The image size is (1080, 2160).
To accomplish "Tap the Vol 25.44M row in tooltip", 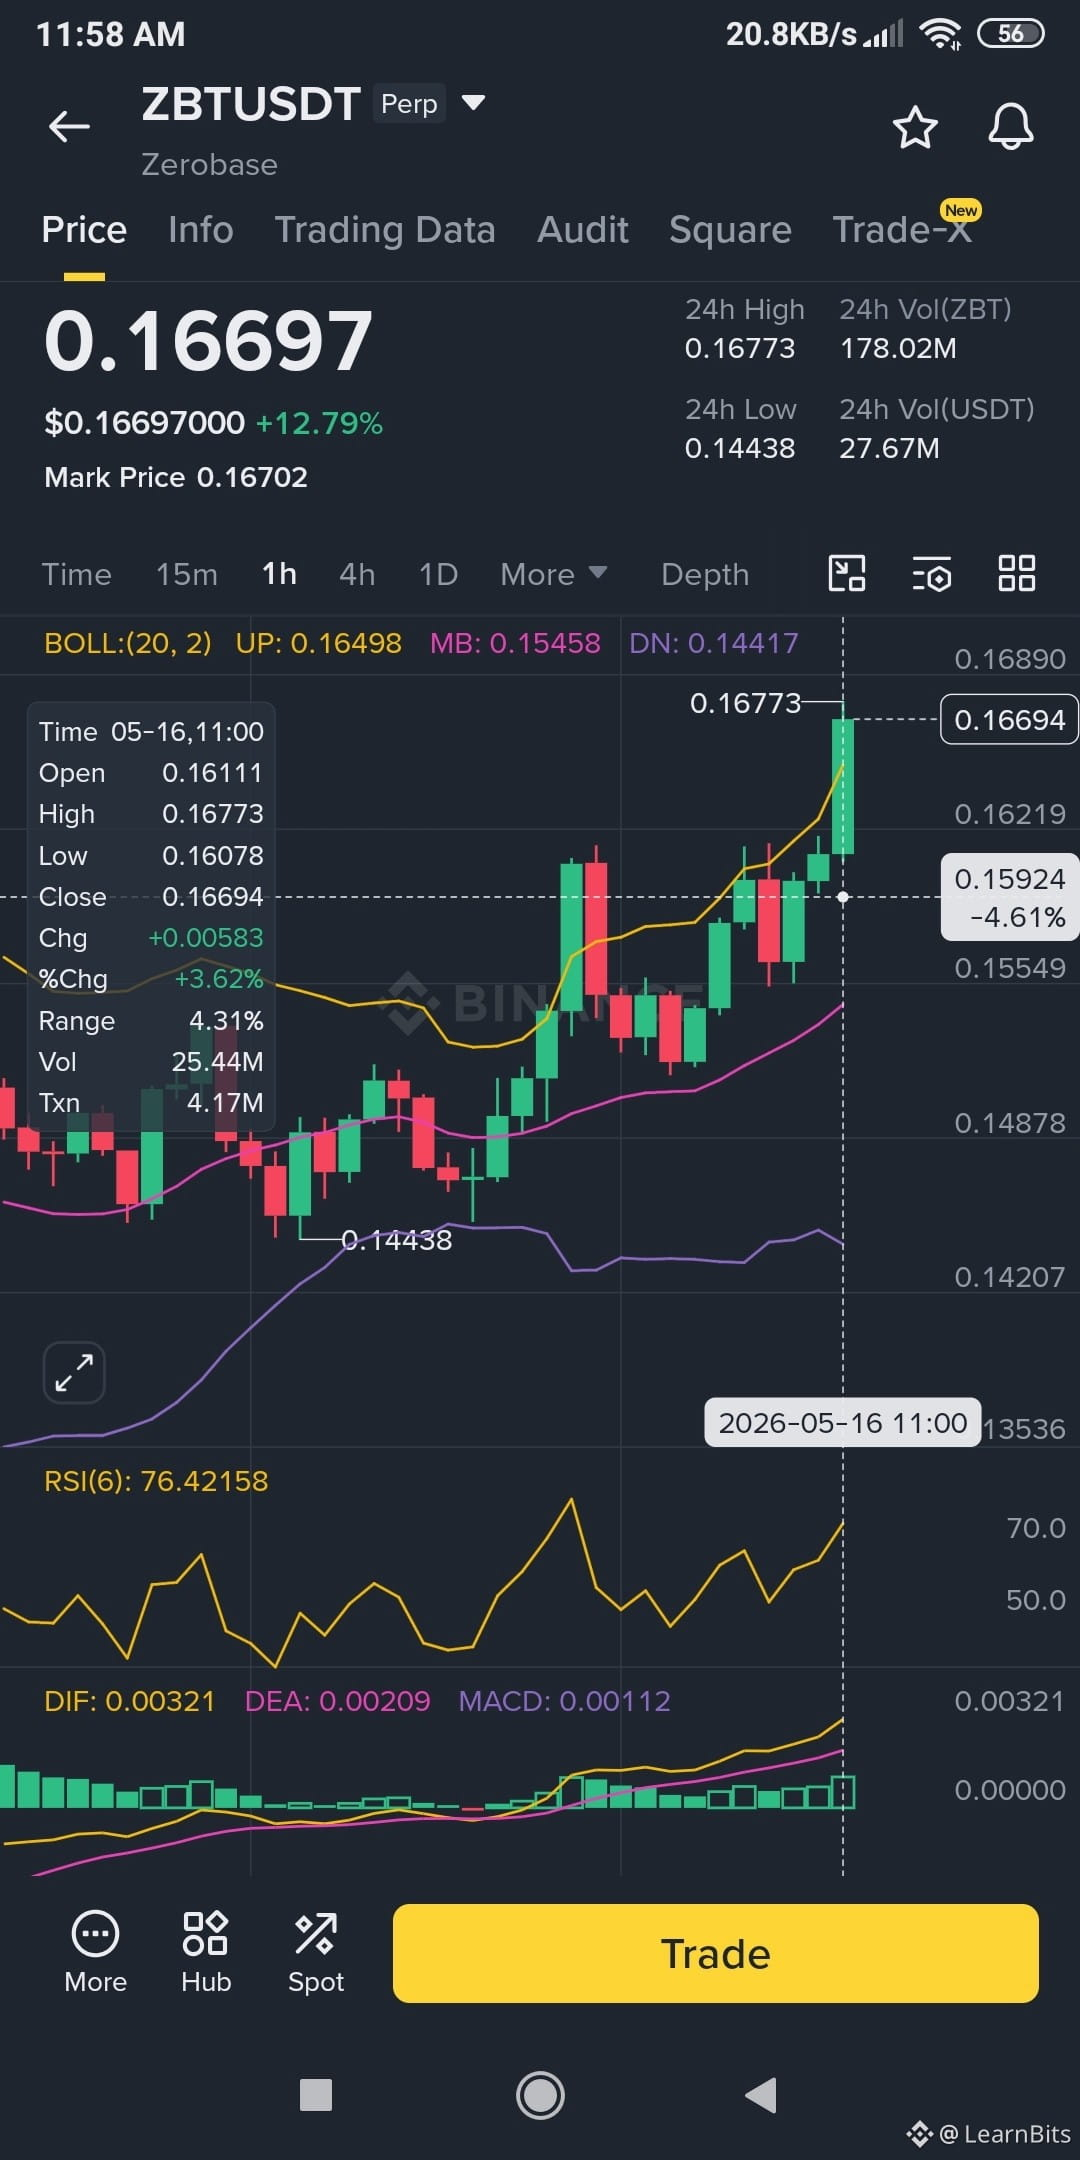I will (x=151, y=1062).
